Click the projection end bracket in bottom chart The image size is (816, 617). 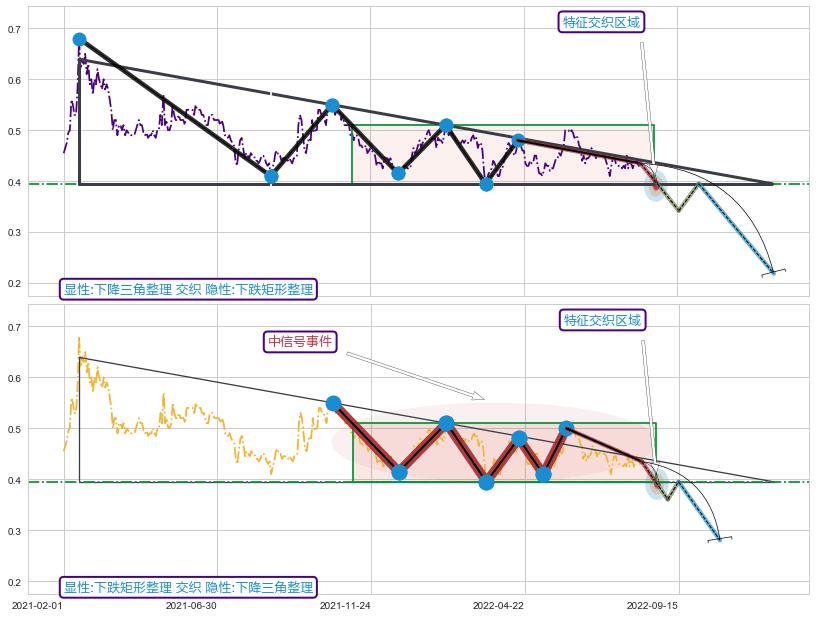click(x=720, y=539)
